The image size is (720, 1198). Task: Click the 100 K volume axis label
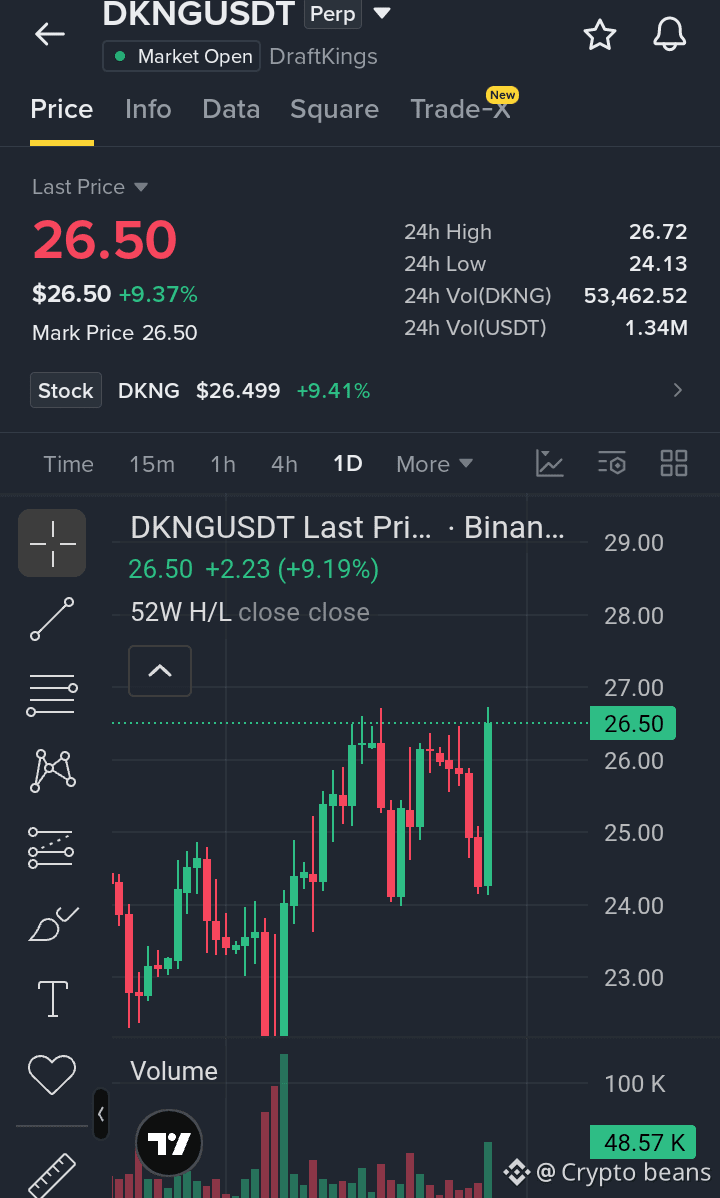(635, 1083)
